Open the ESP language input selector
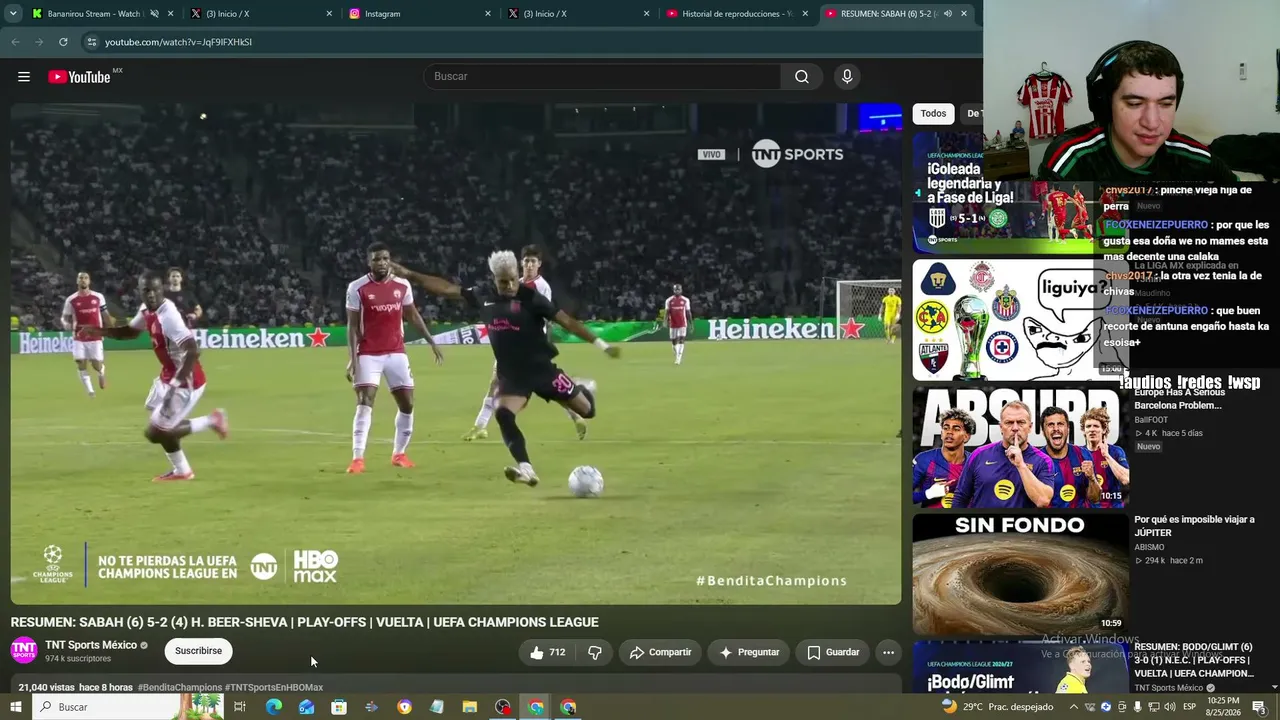 [1190, 707]
